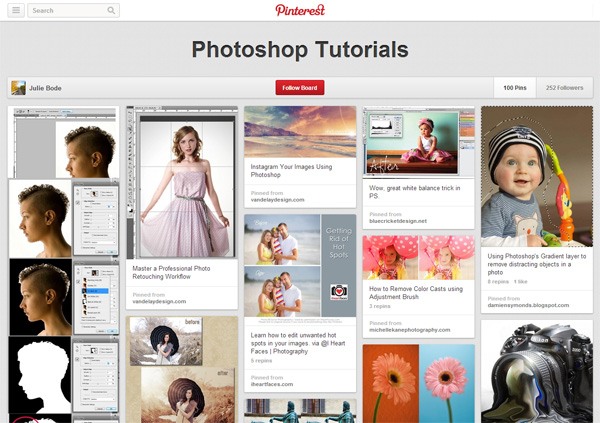This screenshot has width=600, height=423.
Task: Click 'Learn how to edit unwanted hot spots' text
Action: [x=298, y=343]
